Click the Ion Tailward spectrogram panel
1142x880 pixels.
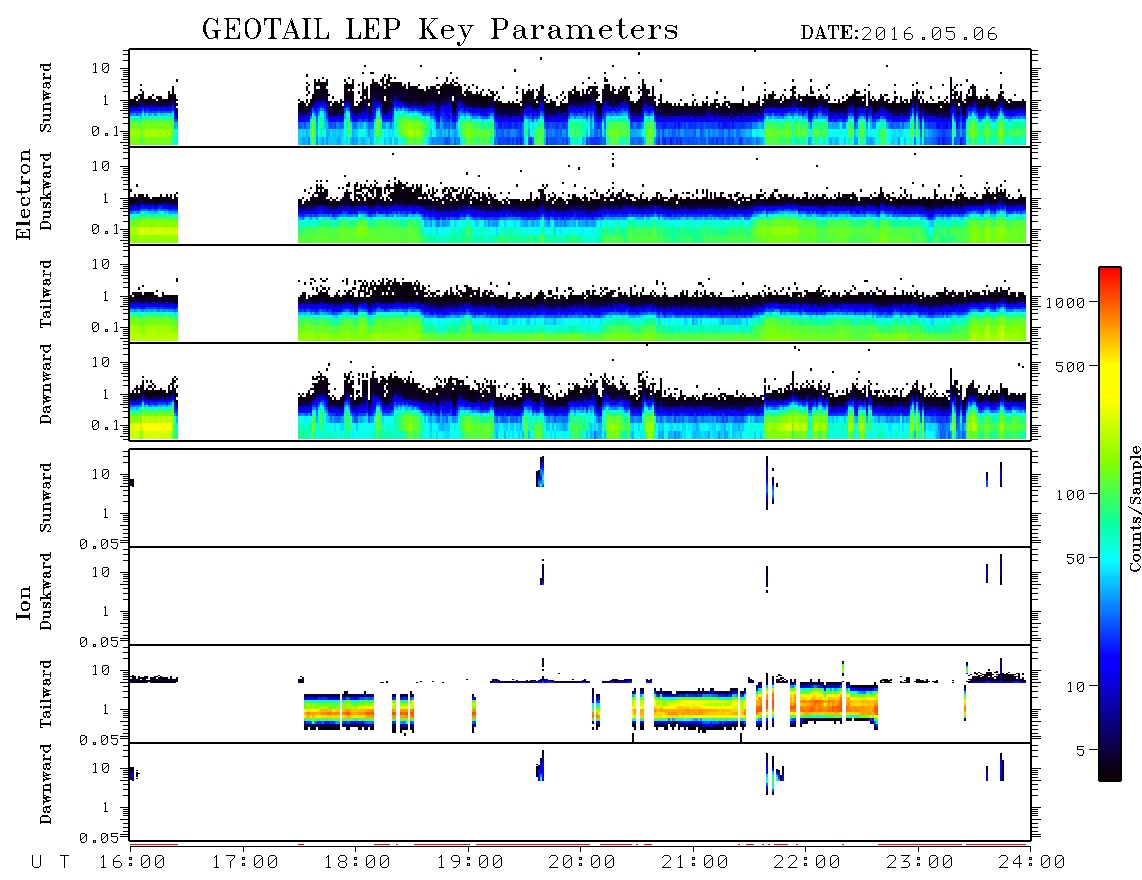[580, 694]
